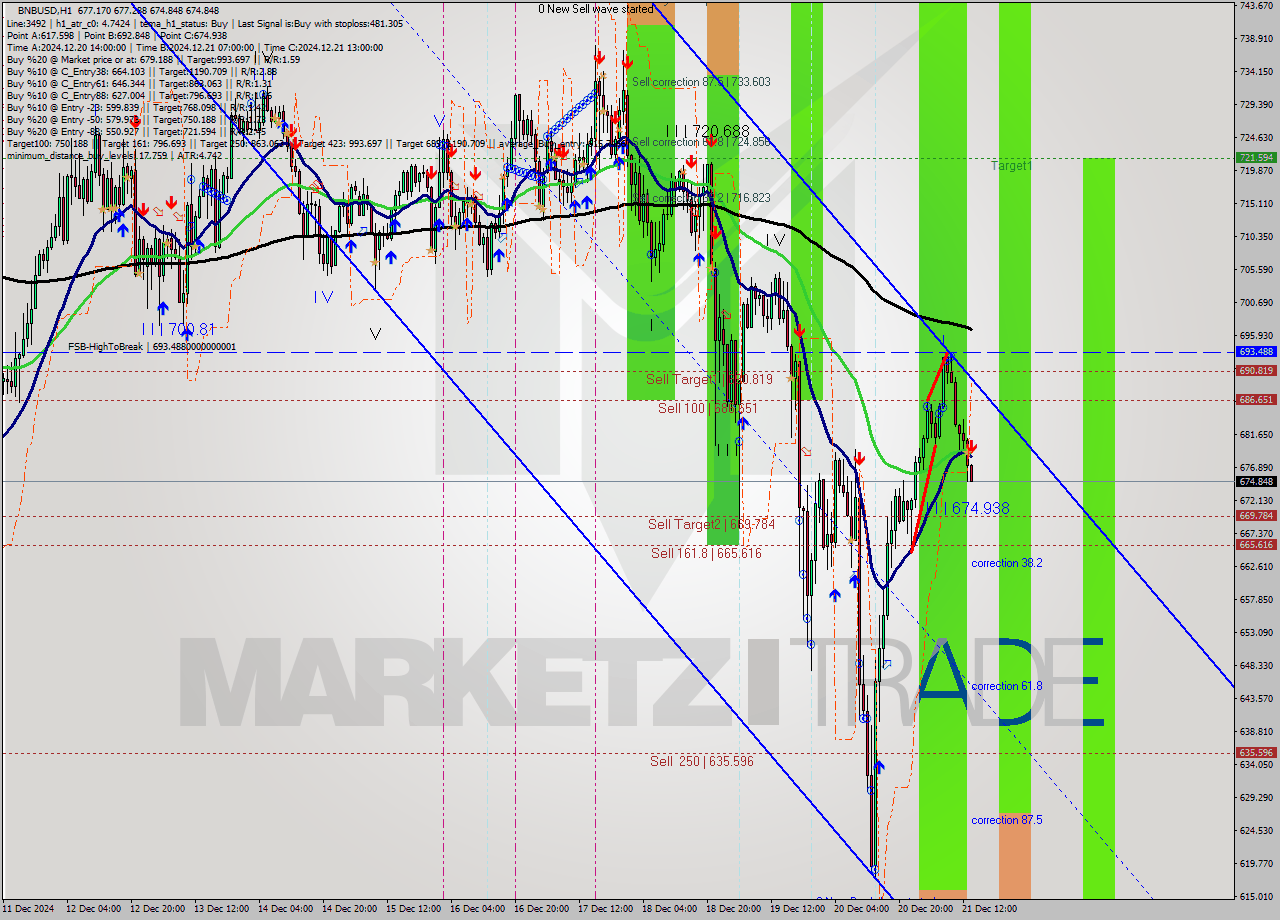Click the 648.330 price axis value
The height and width of the screenshot is (920, 1280).
pyautogui.click(x=1256, y=666)
